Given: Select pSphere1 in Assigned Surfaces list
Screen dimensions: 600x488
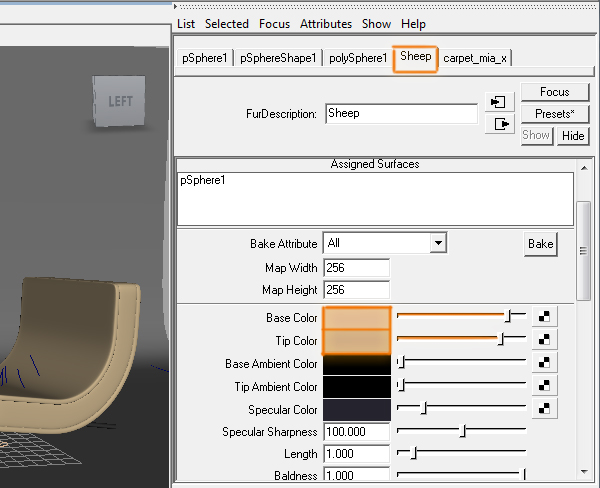Looking at the screenshot, I should [x=203, y=180].
